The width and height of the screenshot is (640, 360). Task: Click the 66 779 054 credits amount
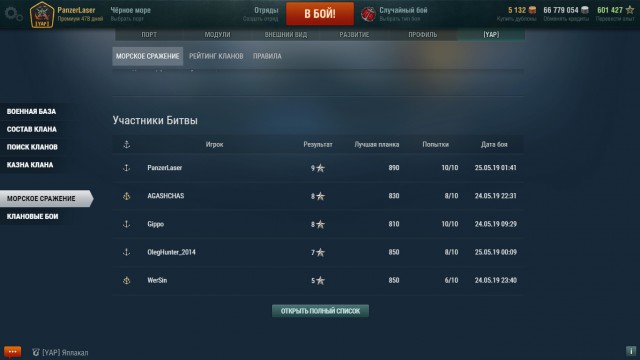pyautogui.click(x=561, y=10)
